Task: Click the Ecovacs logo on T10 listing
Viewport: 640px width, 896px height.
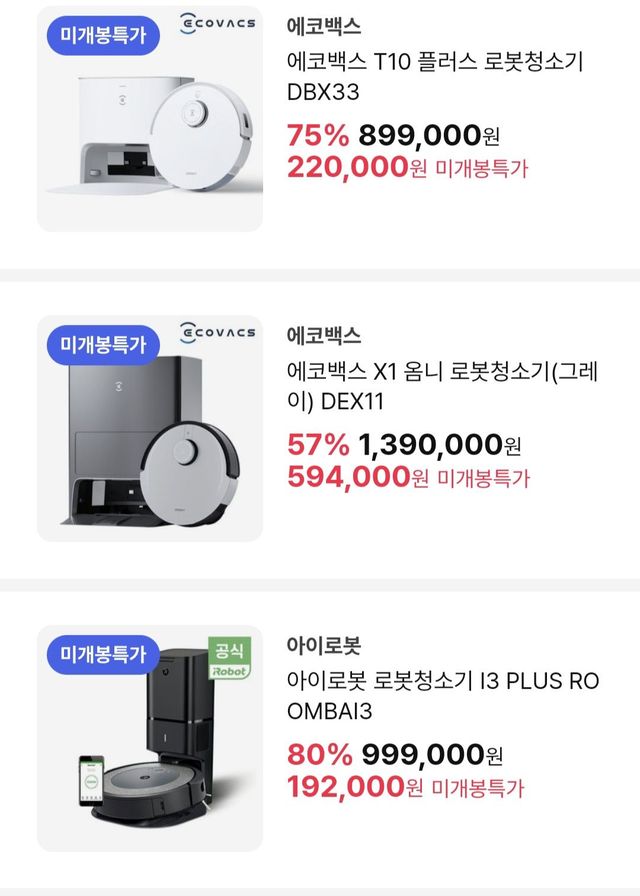Action: pyautogui.click(x=217, y=24)
